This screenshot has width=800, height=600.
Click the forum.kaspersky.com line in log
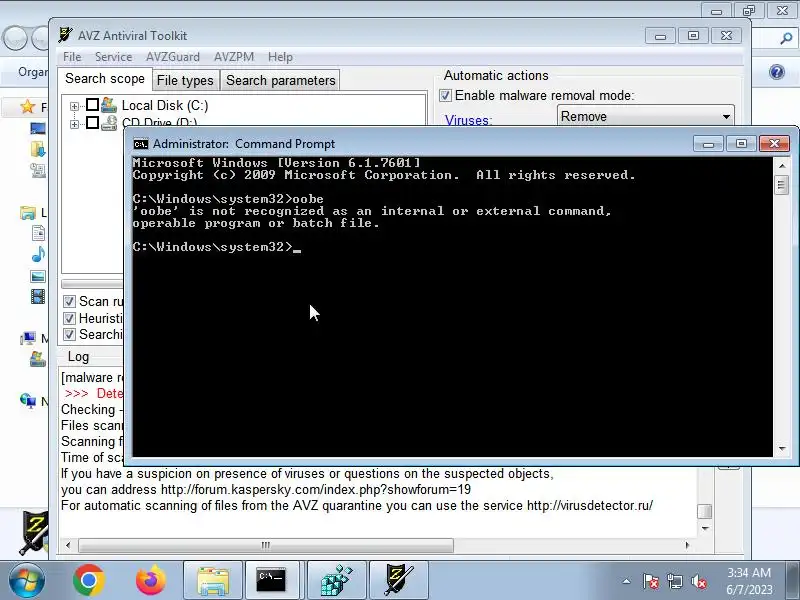(266, 490)
